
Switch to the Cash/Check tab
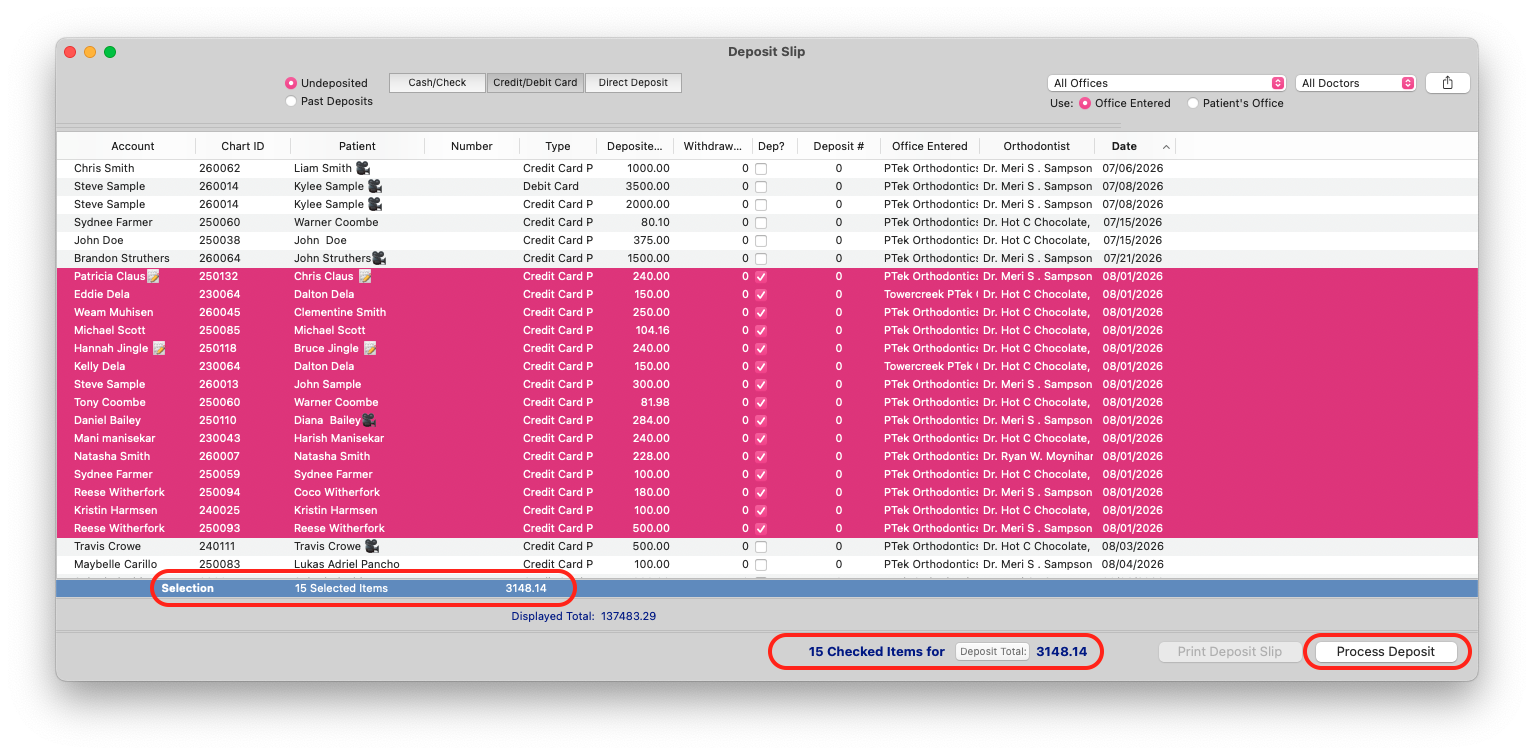click(x=437, y=83)
